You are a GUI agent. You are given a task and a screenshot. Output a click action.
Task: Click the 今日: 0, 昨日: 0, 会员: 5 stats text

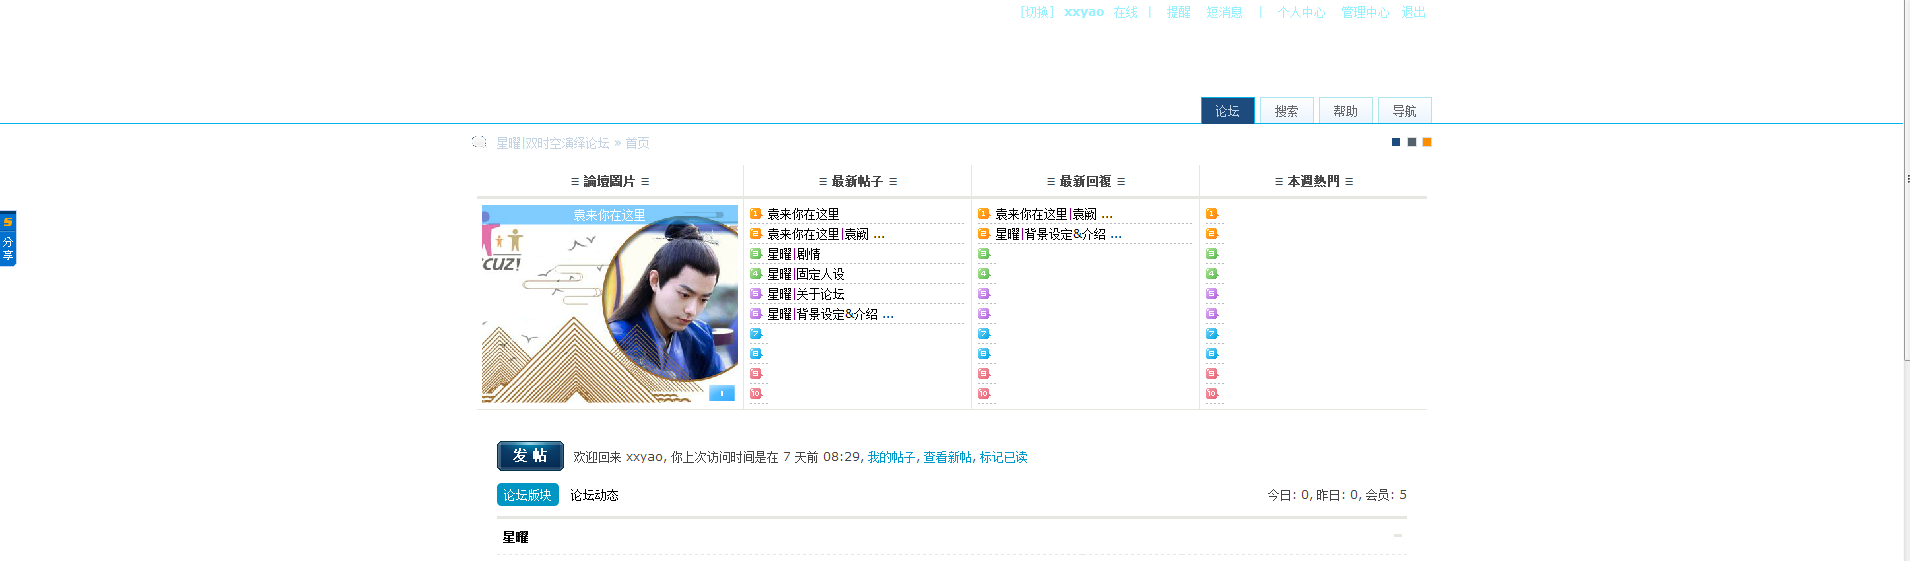coord(1337,495)
